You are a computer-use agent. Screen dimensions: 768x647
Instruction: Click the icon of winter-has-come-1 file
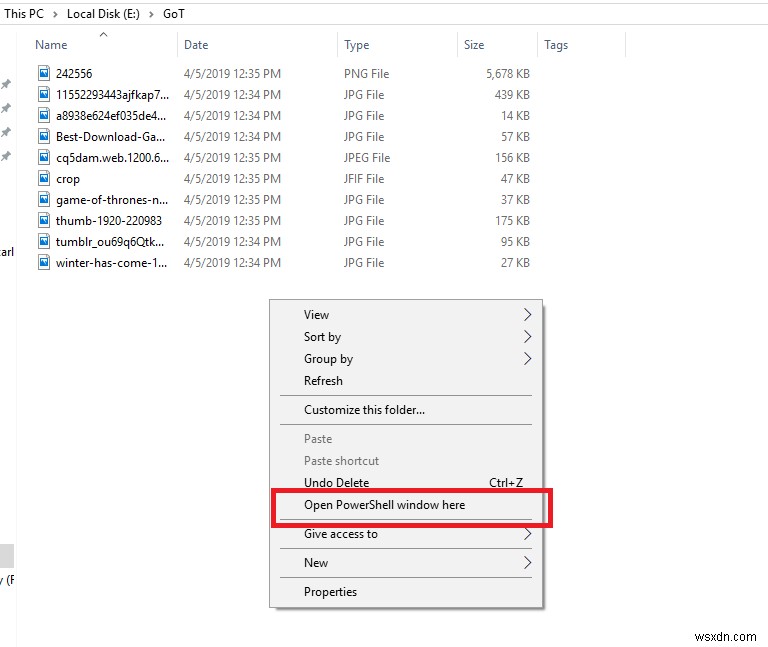point(44,263)
